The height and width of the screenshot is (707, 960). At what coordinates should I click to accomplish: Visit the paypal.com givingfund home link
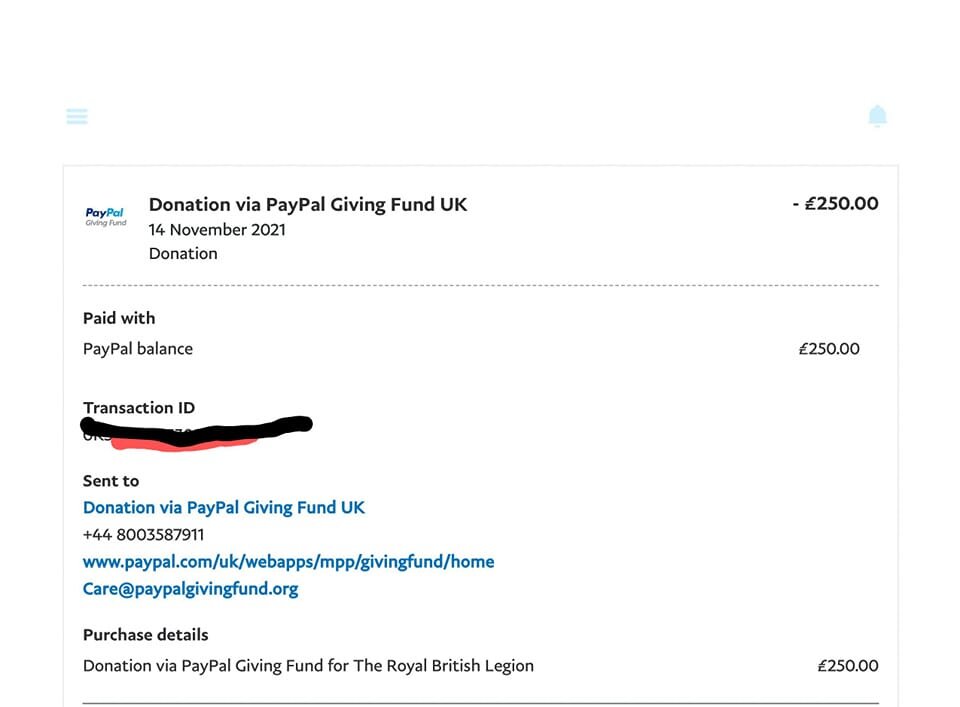[x=288, y=562]
